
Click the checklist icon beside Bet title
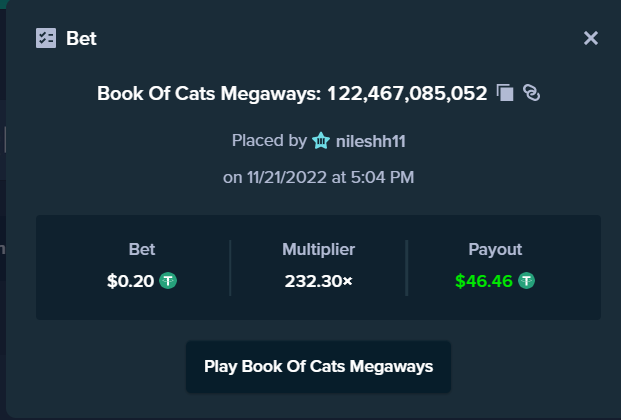pyautogui.click(x=46, y=38)
